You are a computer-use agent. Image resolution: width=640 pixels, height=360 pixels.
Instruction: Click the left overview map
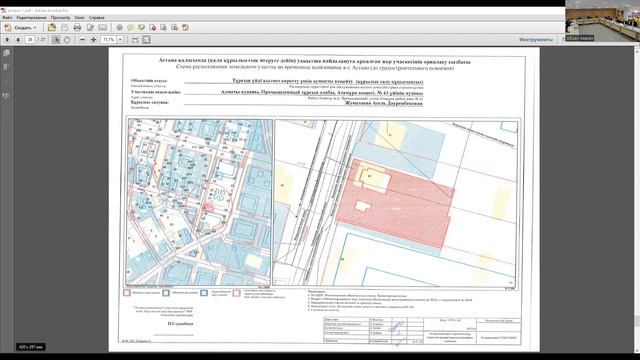pyautogui.click(x=199, y=202)
